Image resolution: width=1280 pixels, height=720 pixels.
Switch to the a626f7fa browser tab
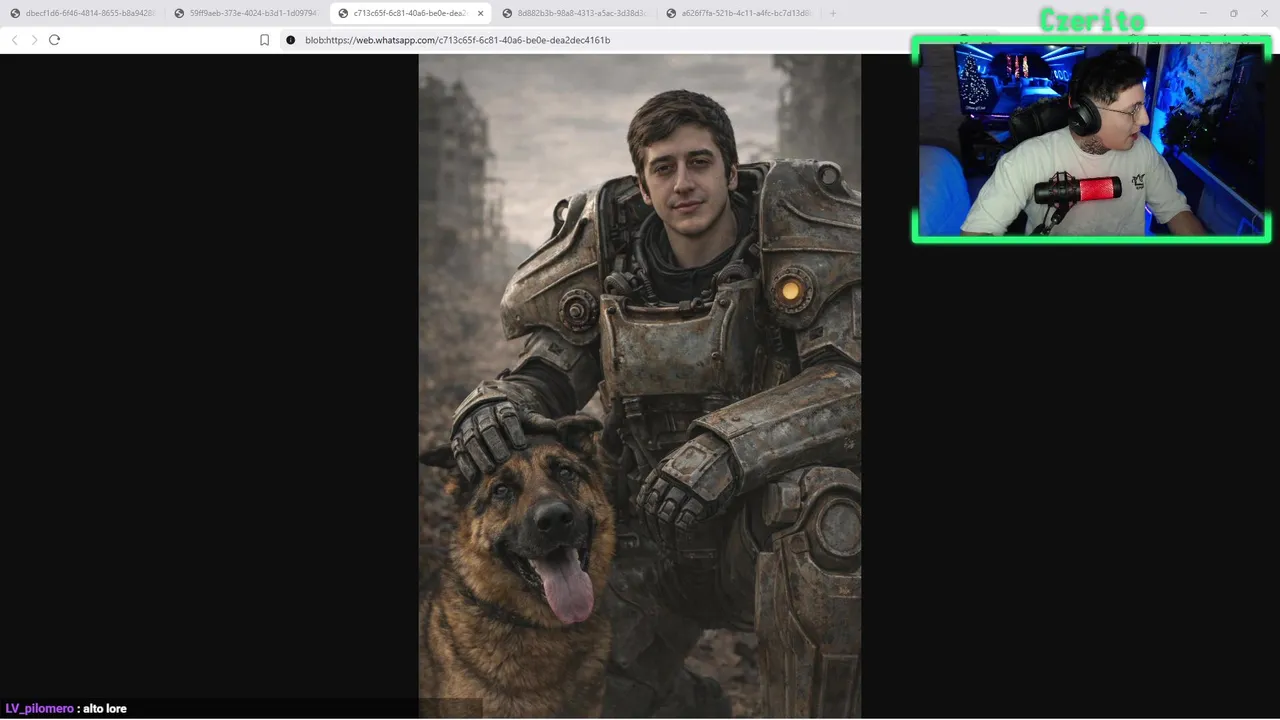click(738, 13)
